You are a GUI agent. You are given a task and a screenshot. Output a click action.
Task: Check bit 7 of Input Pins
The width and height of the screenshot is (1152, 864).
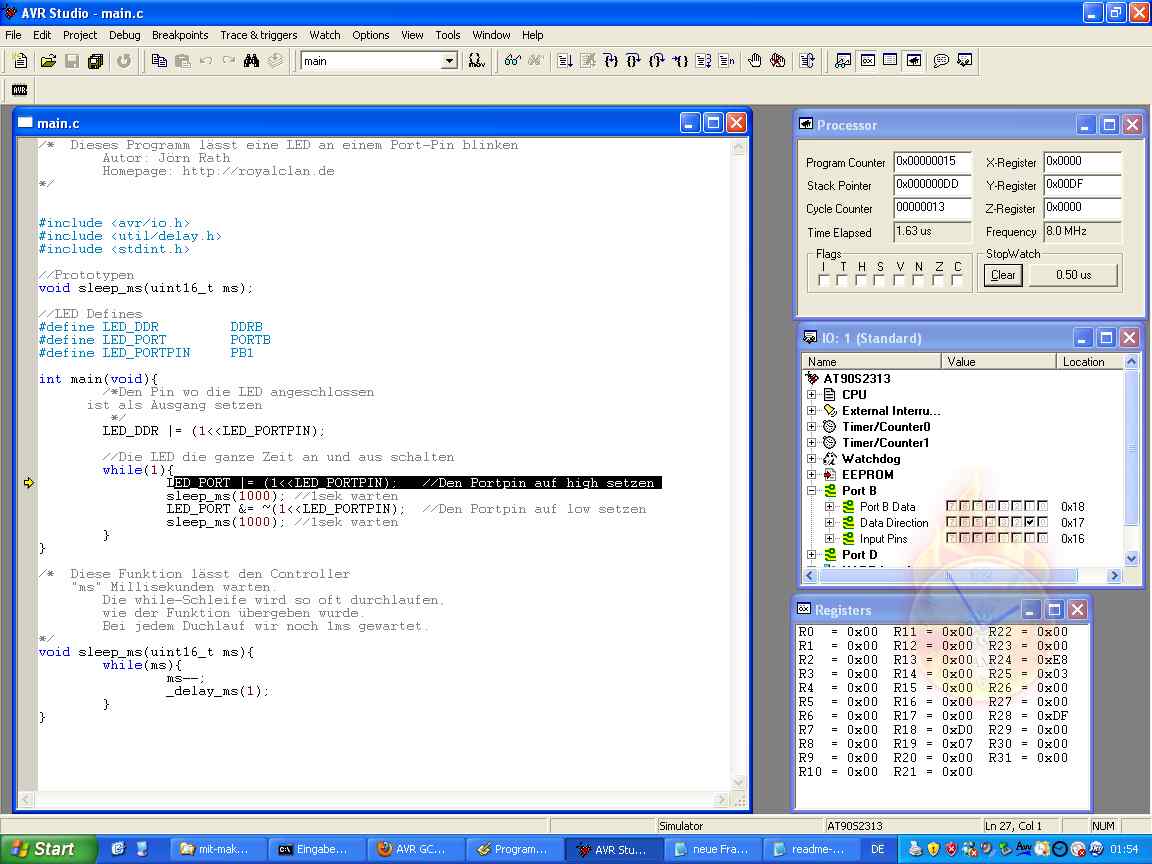tap(951, 539)
